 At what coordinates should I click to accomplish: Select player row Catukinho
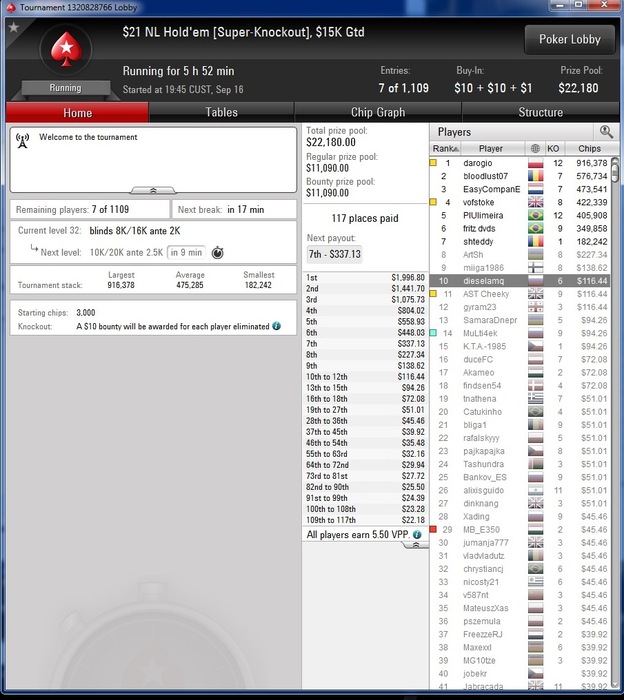[520, 412]
